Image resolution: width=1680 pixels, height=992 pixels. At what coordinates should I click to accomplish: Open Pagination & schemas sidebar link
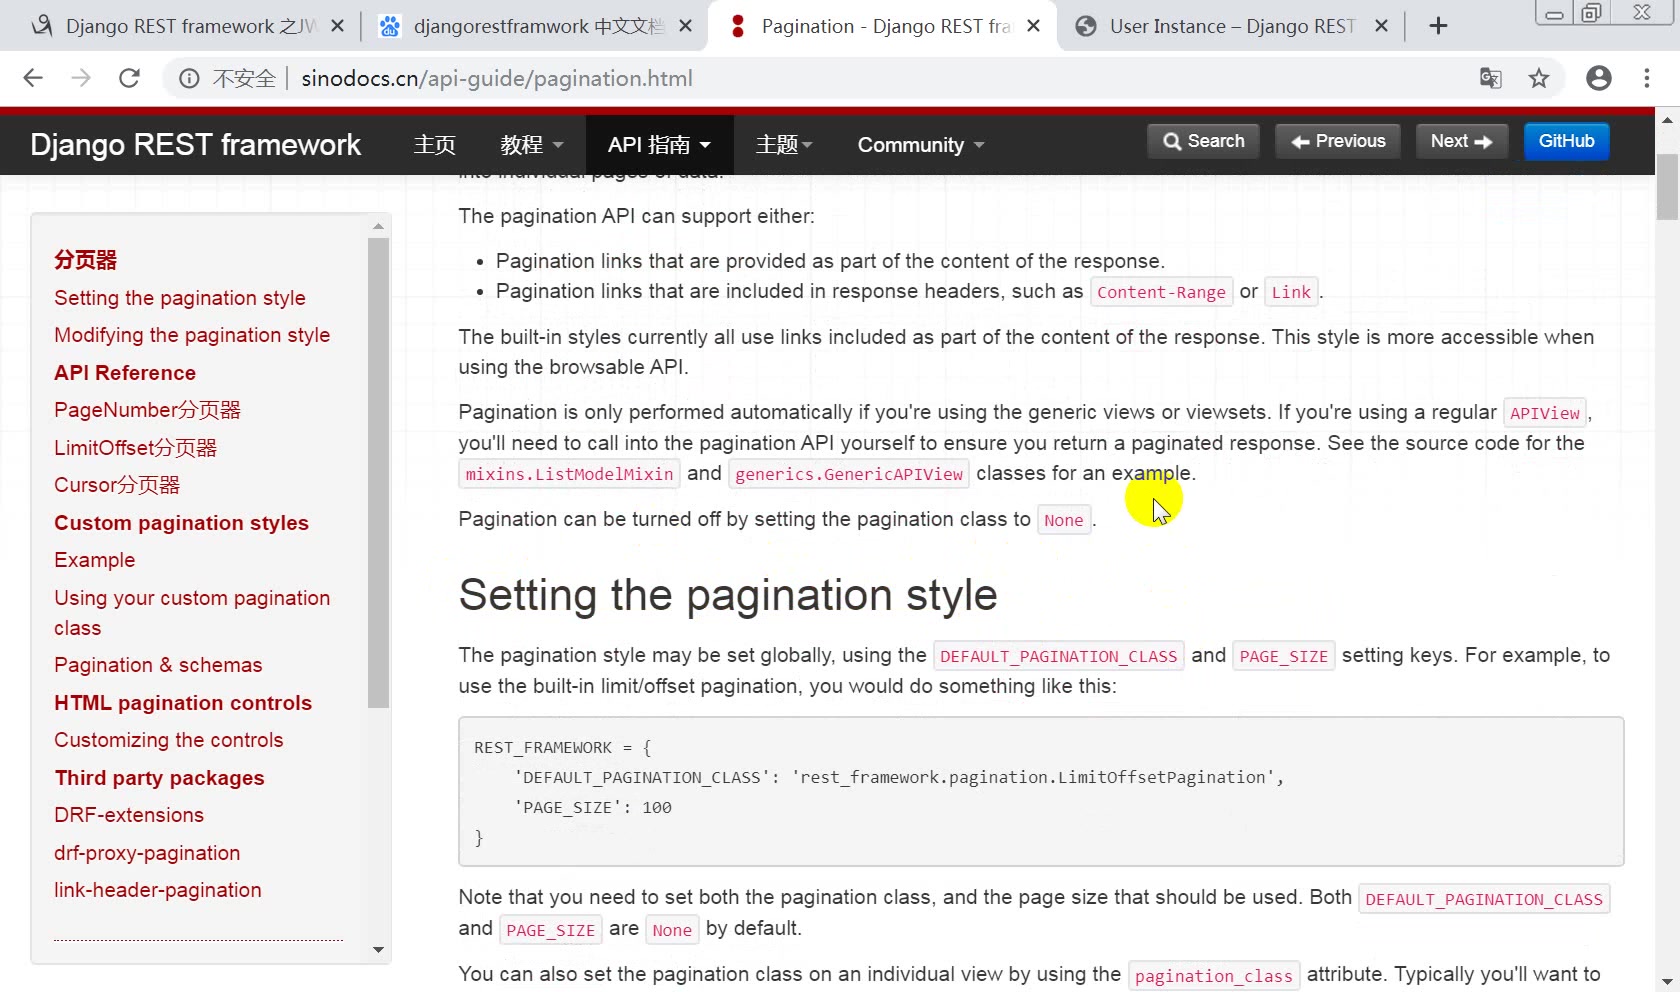158,665
